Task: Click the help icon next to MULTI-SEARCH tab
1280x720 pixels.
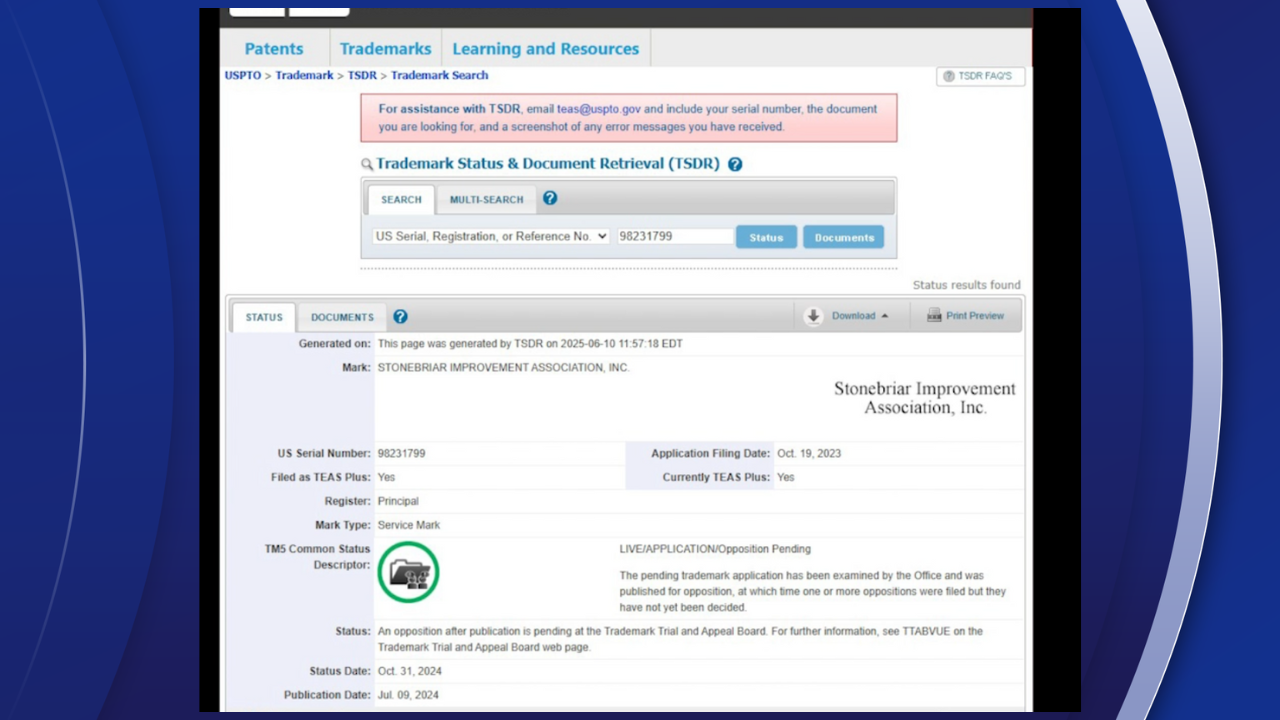Action: (550, 198)
